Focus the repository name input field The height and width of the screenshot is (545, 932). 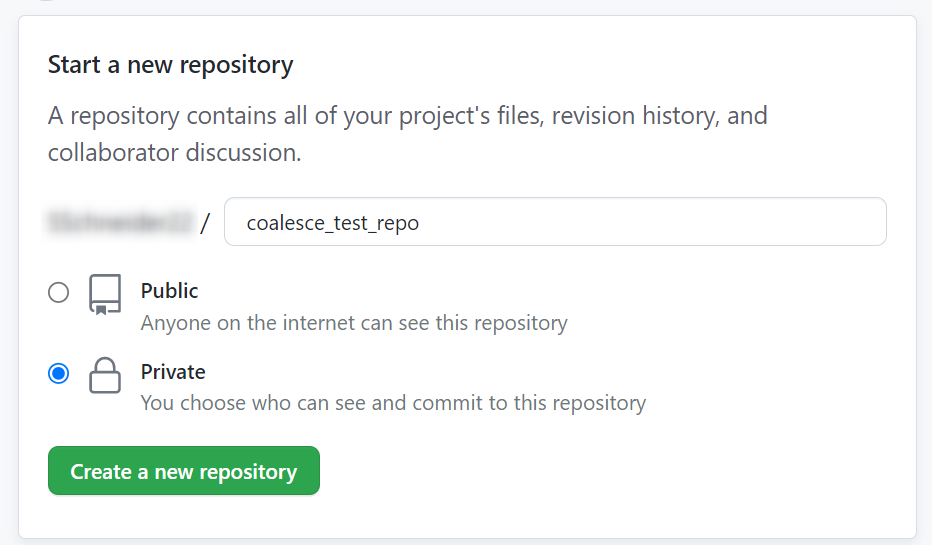[555, 222]
